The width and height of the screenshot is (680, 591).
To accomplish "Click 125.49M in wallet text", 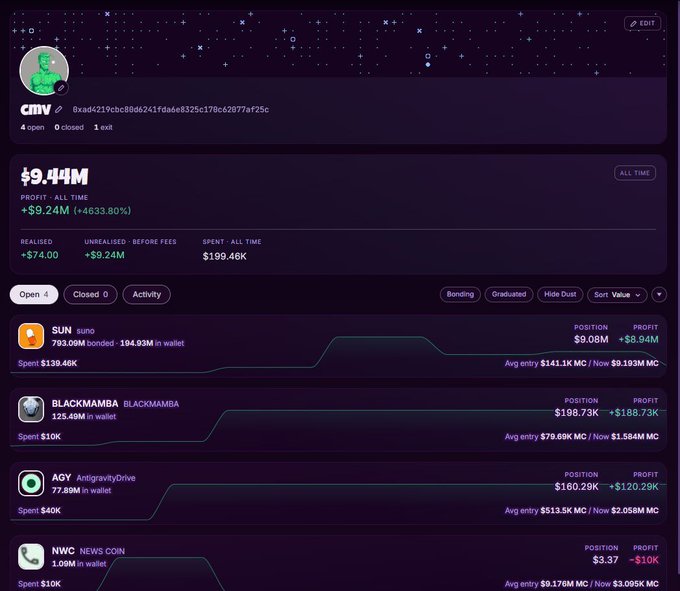I will click(x=84, y=417).
